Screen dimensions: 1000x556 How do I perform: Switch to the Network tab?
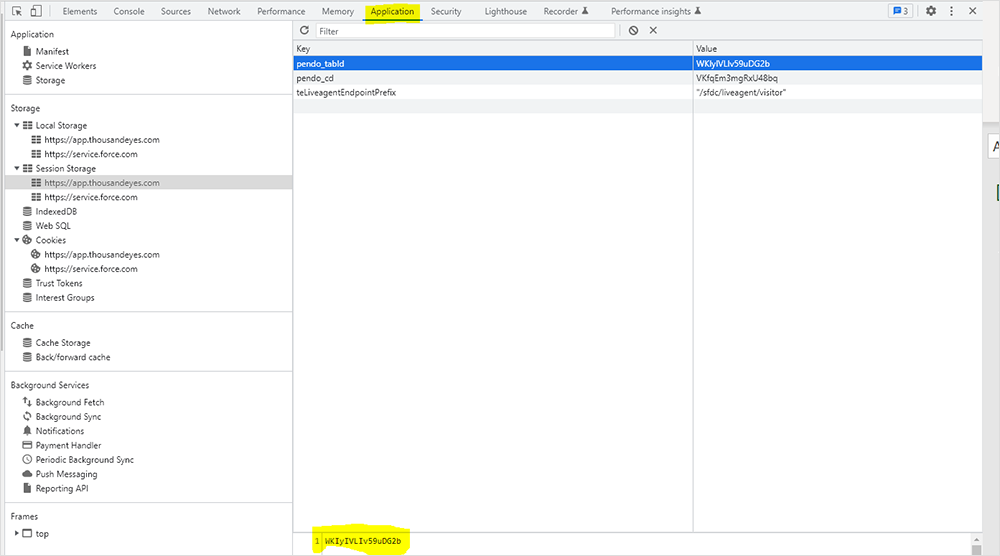[224, 11]
